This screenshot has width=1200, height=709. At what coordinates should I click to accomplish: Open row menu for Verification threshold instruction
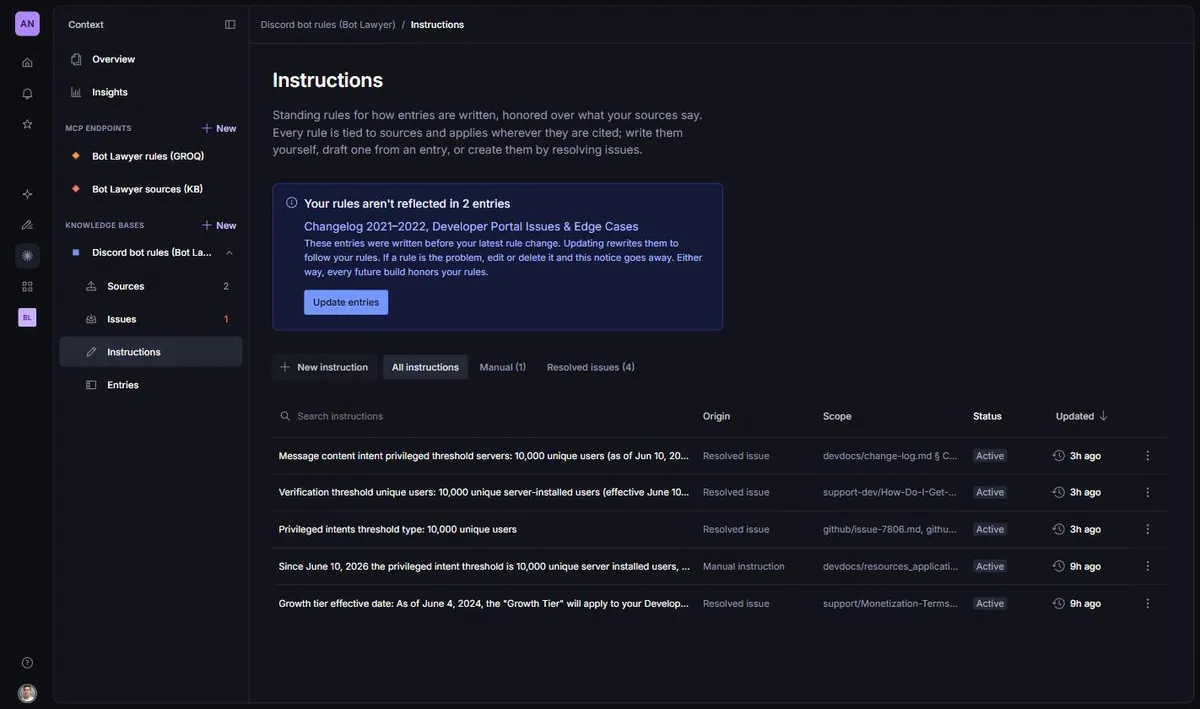pos(1147,492)
